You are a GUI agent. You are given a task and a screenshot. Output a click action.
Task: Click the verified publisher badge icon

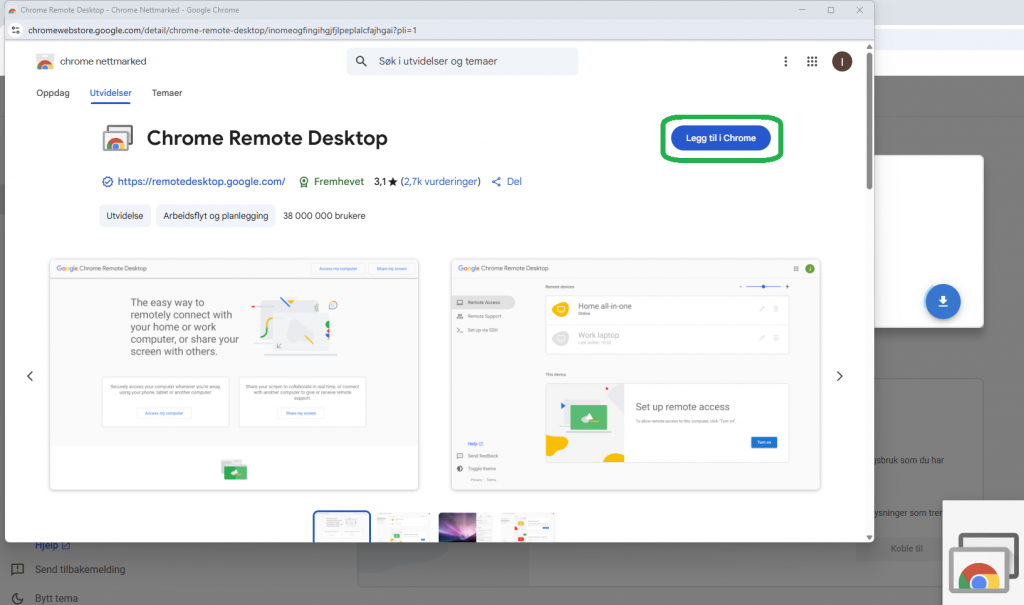[108, 182]
